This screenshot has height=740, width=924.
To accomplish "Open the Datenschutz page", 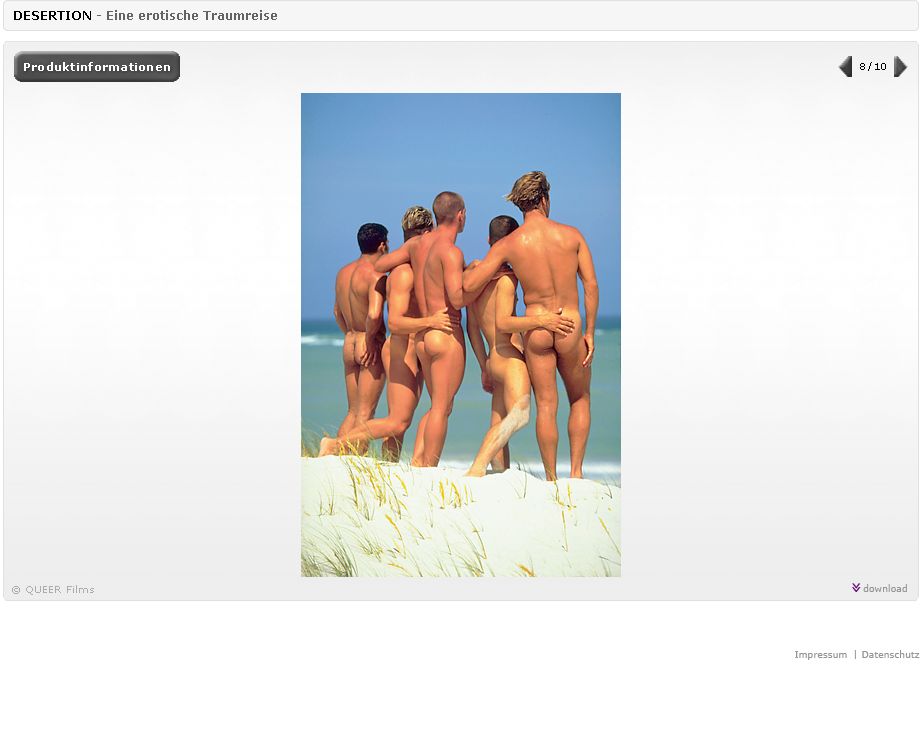I will coord(890,655).
